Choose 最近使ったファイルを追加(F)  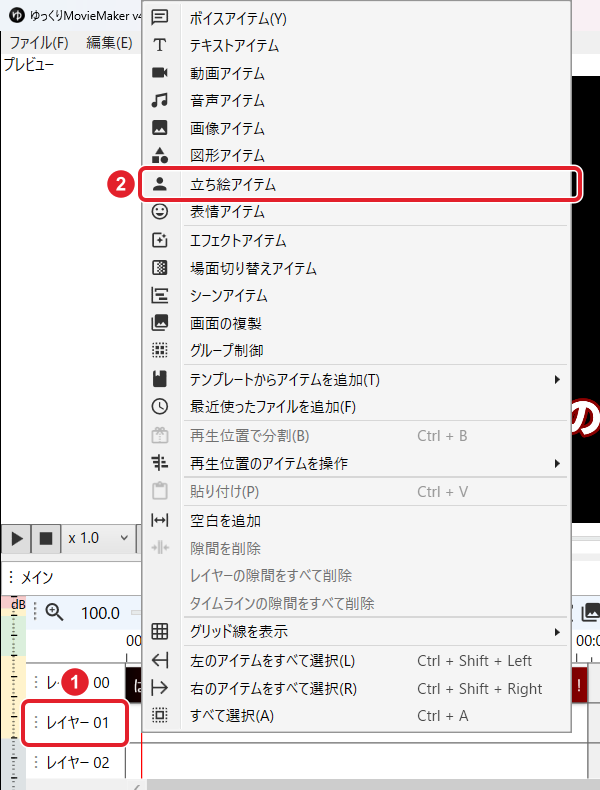pyautogui.click(x=356, y=407)
